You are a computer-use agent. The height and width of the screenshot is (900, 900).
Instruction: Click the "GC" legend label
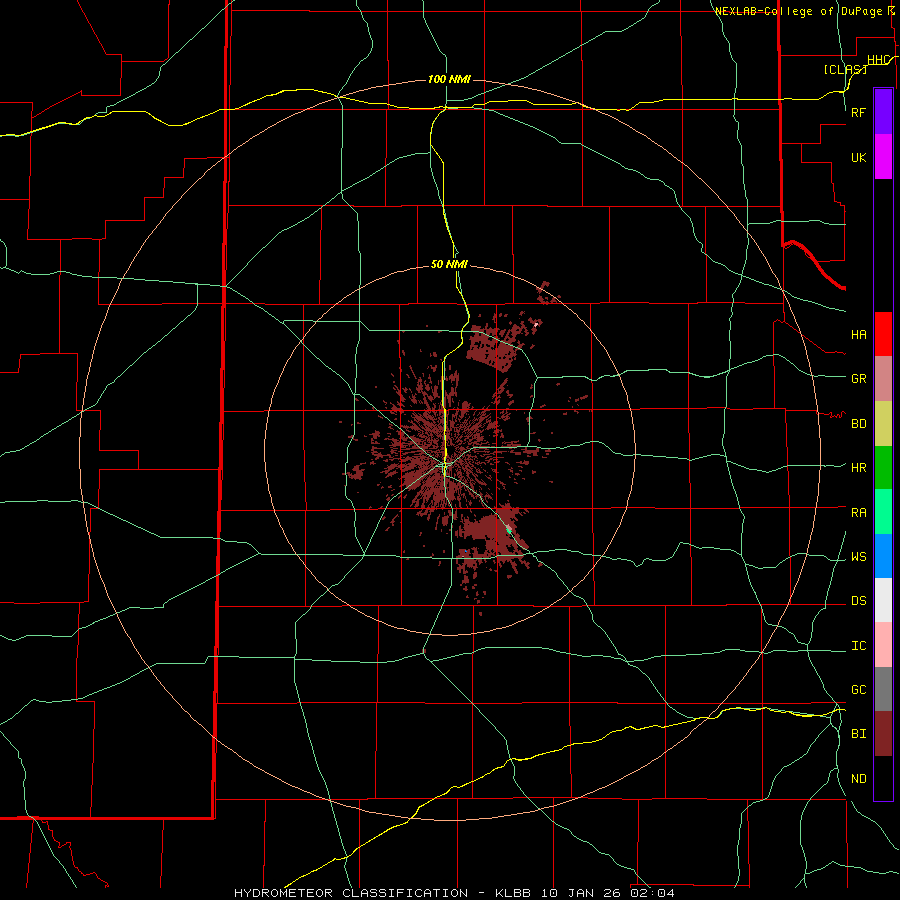[x=858, y=690]
